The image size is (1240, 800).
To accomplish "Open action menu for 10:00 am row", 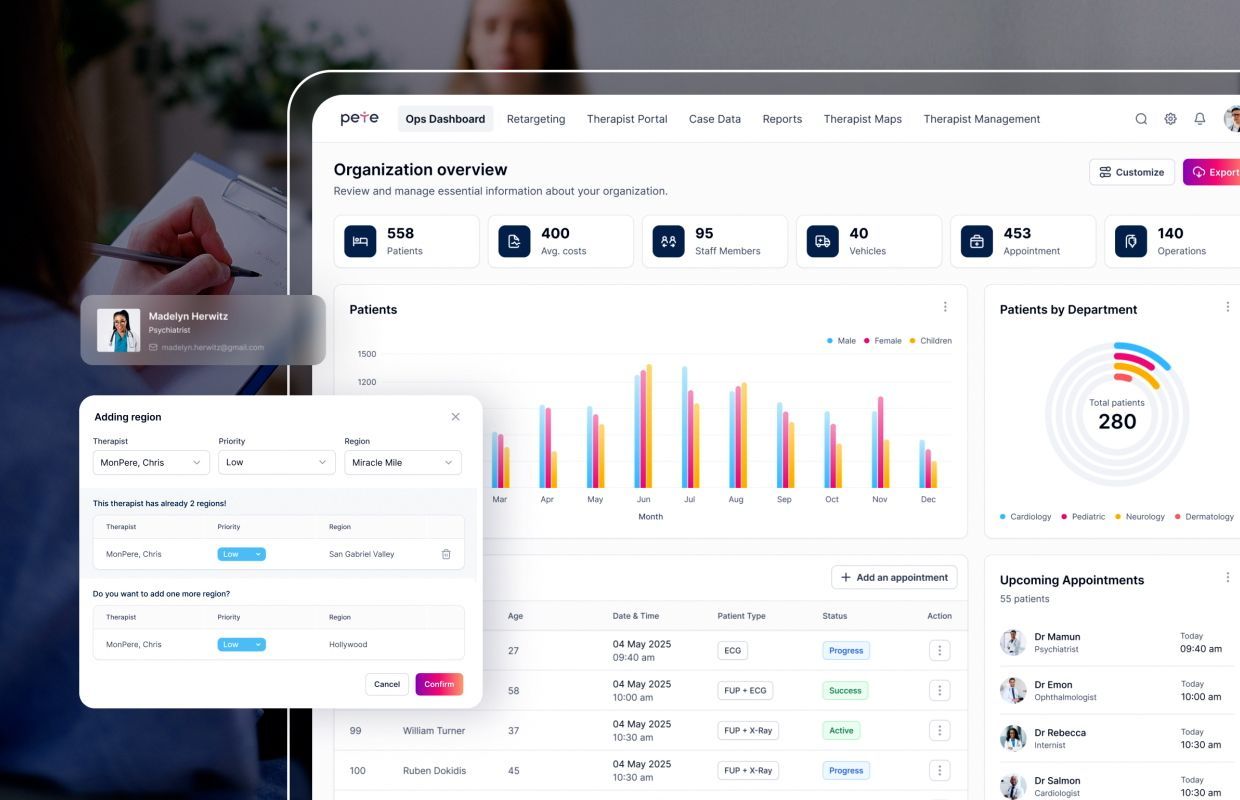I will [939, 690].
